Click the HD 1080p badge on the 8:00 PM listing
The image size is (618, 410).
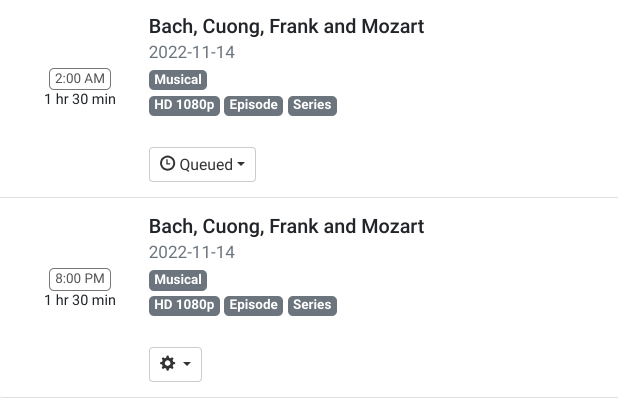(184, 305)
